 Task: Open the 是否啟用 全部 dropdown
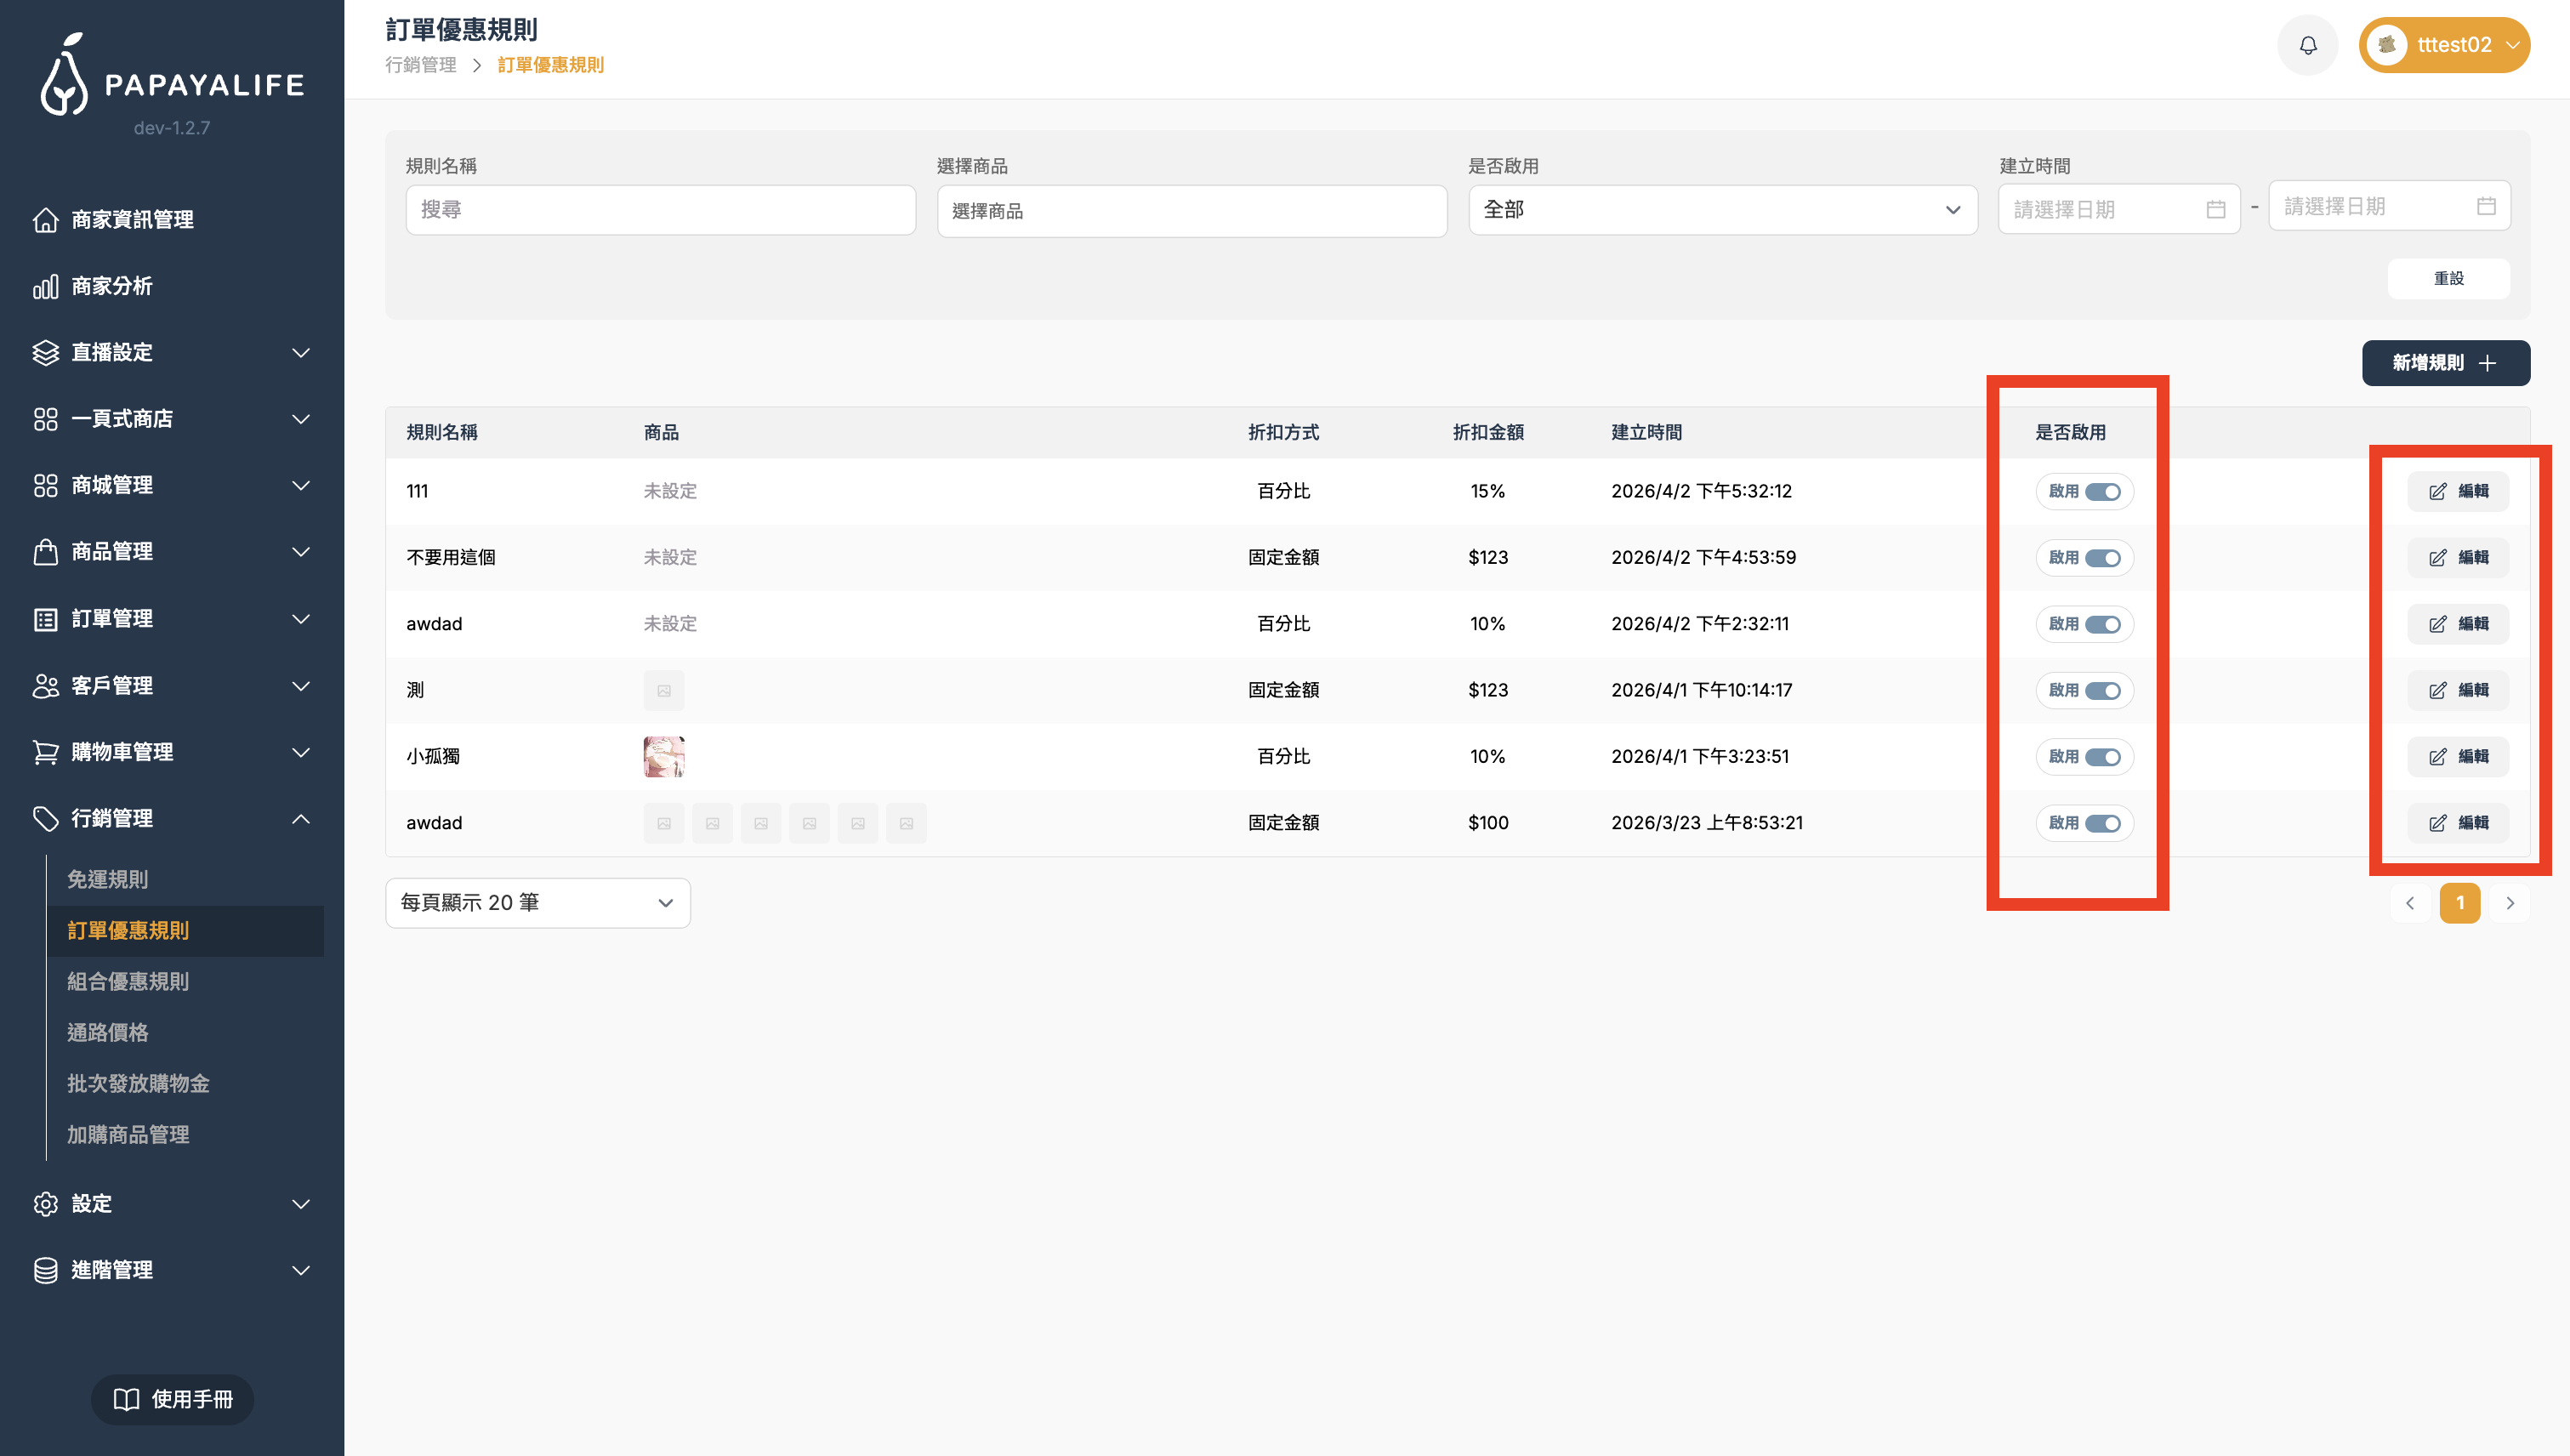pyautogui.click(x=1722, y=210)
